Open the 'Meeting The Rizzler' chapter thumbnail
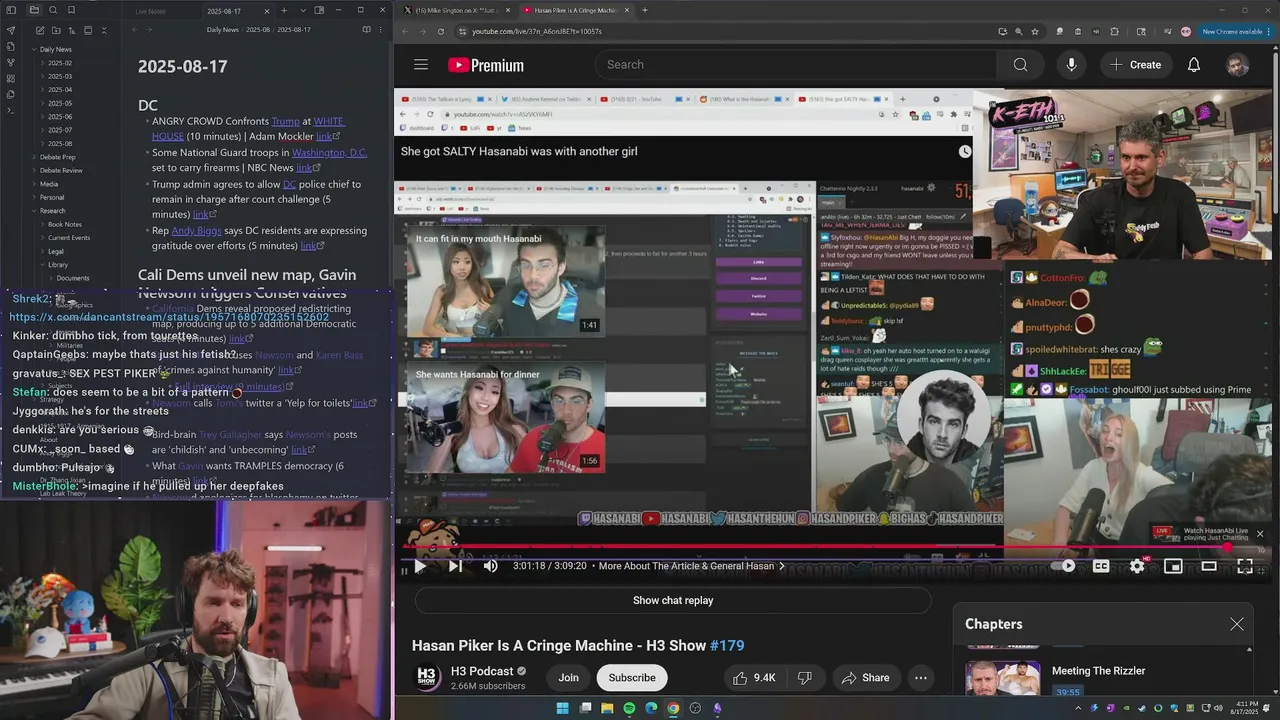Viewport: 1280px width, 720px height. (1002, 679)
